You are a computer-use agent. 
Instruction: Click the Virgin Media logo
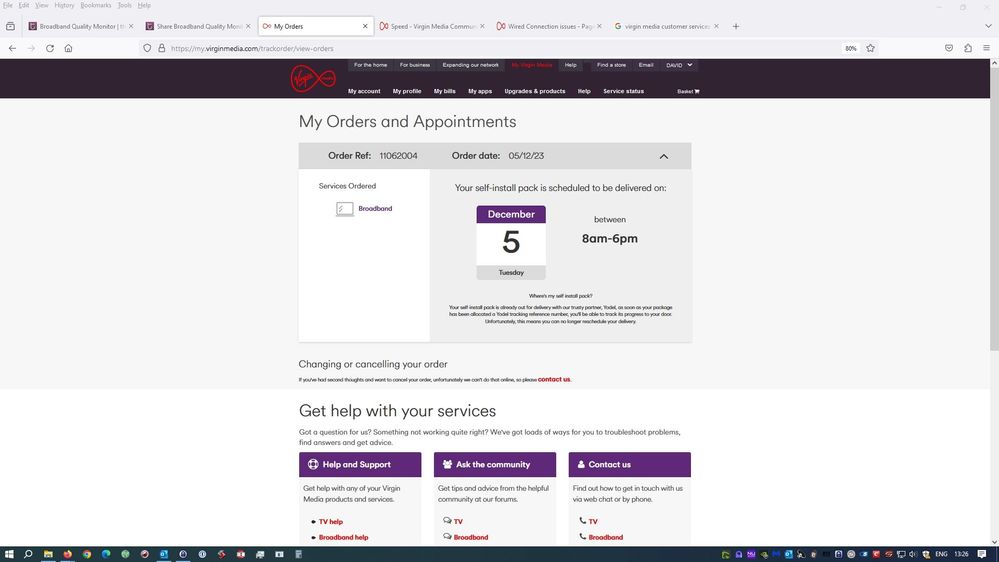pyautogui.click(x=313, y=78)
